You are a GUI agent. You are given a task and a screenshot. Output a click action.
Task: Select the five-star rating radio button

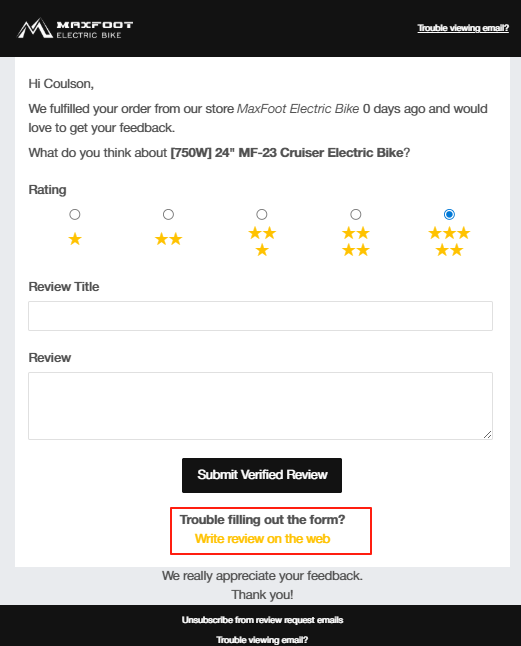(449, 214)
